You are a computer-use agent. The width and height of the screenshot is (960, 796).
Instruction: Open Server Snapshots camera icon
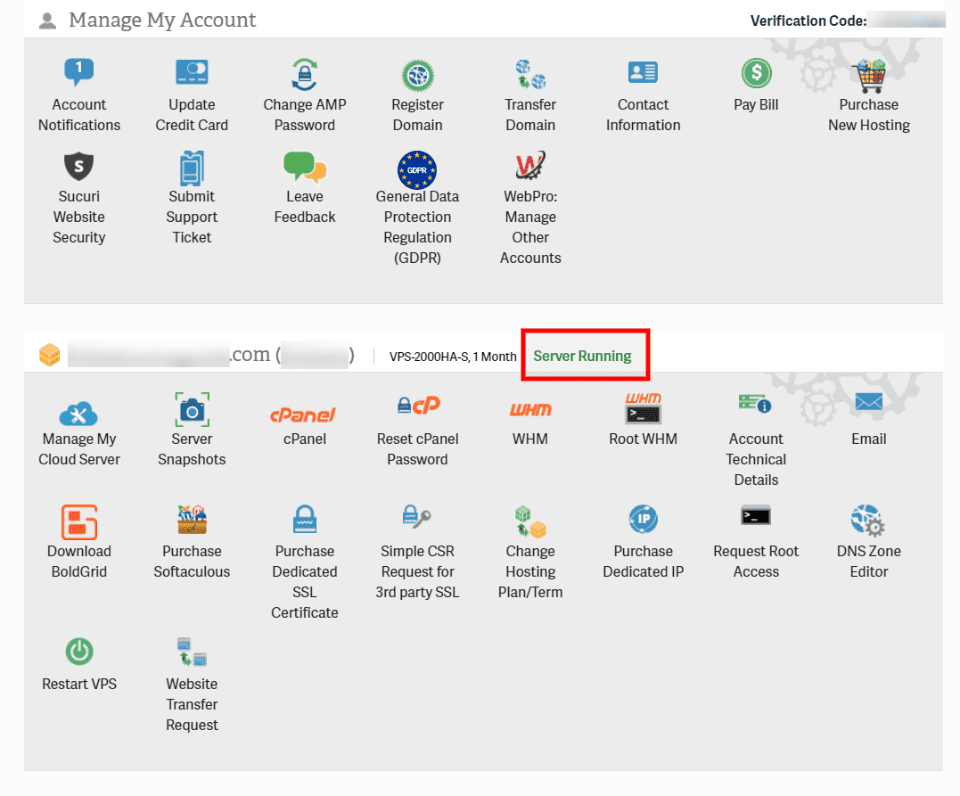pyautogui.click(x=192, y=408)
